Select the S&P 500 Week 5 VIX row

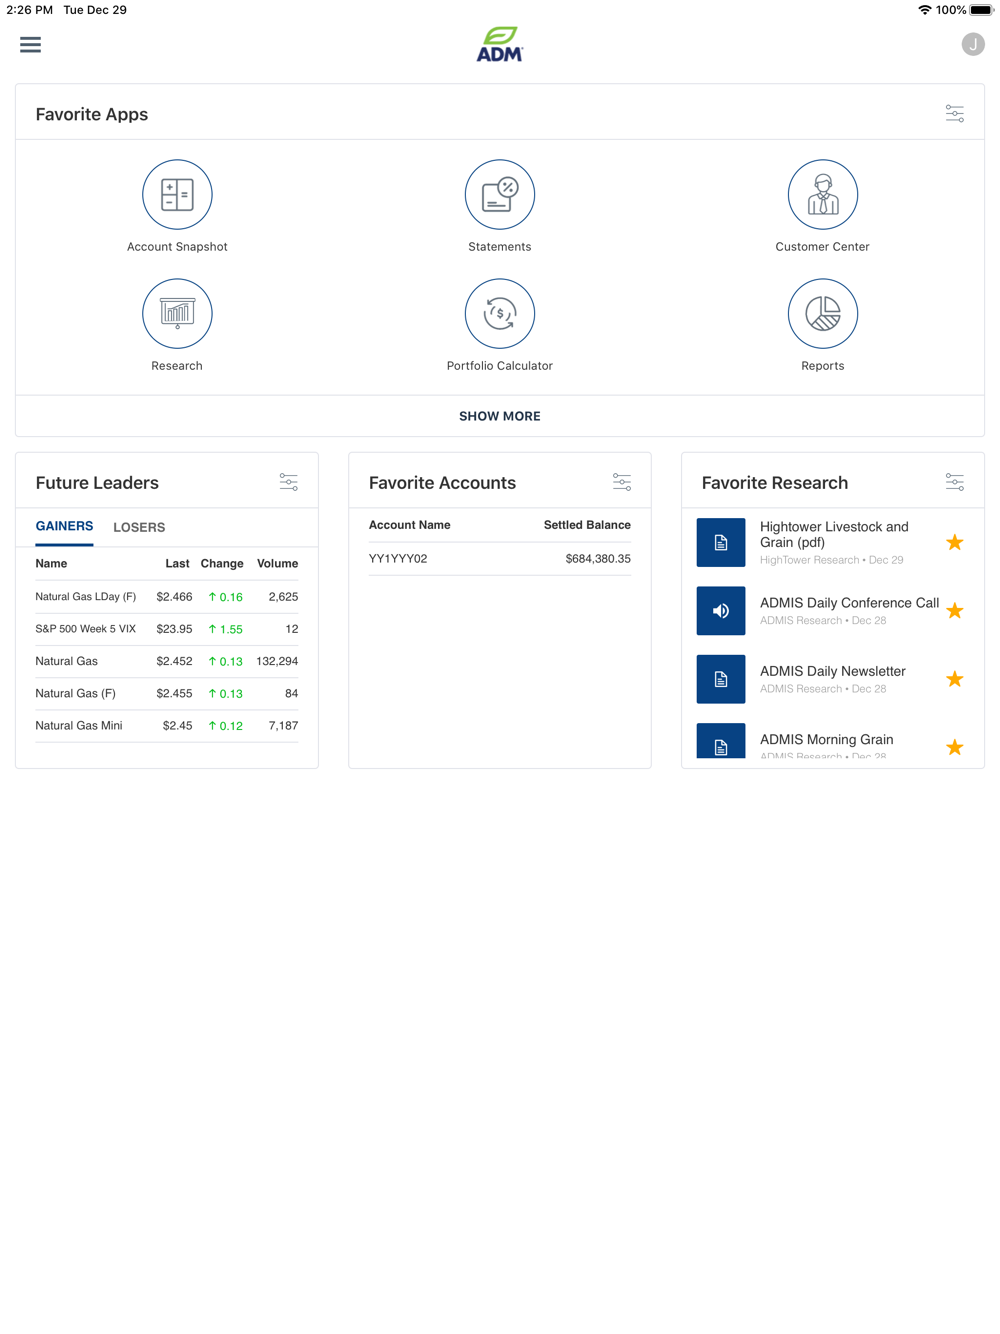(x=167, y=629)
